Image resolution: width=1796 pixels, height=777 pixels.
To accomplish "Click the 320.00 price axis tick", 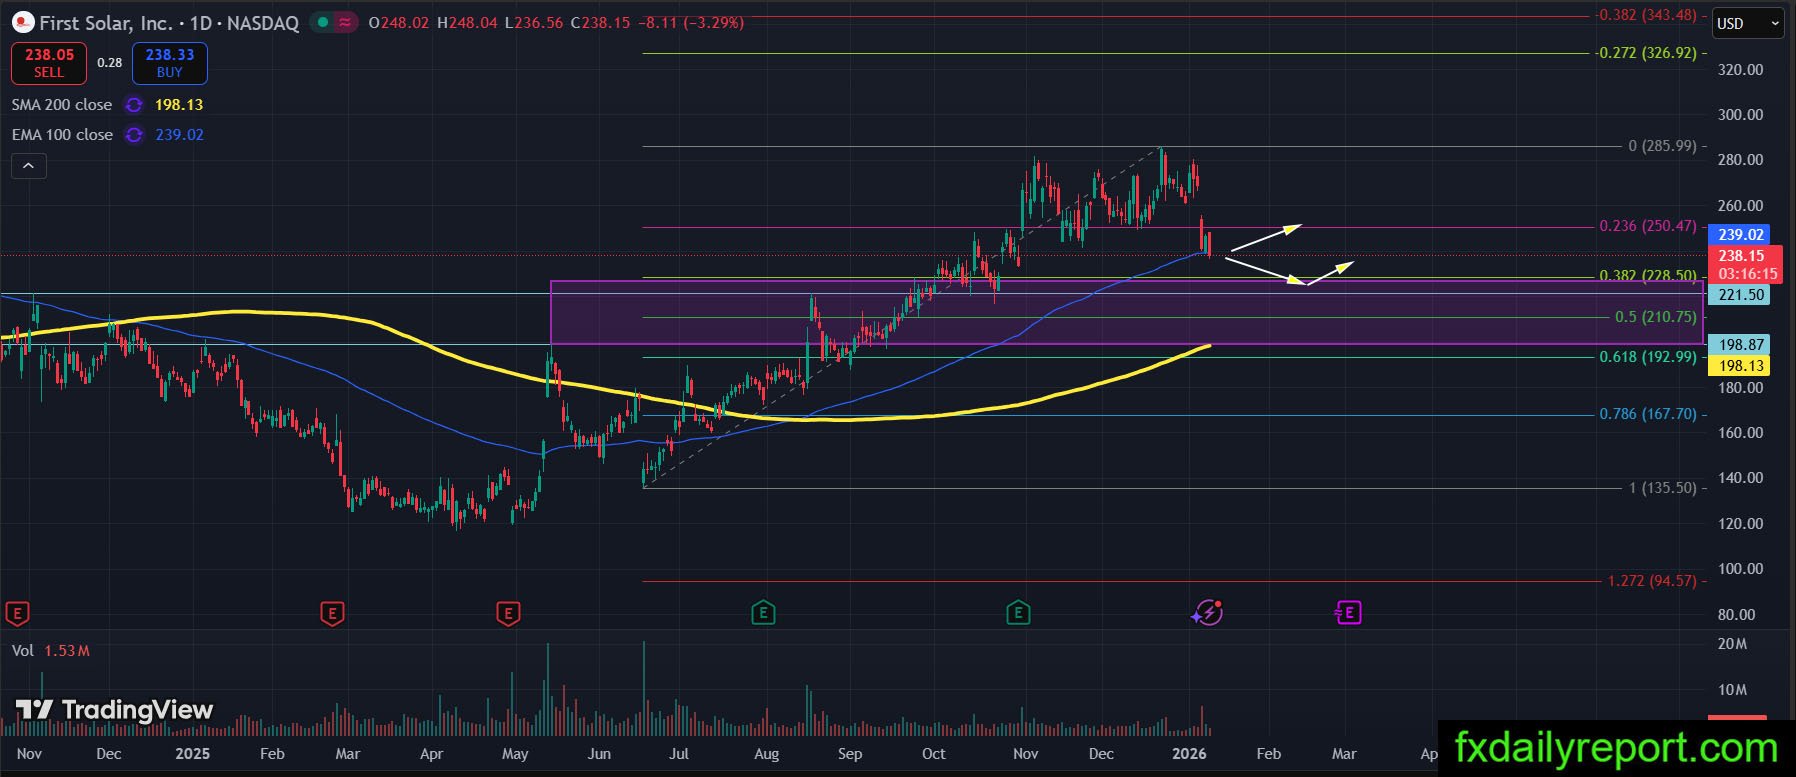I will tap(1740, 70).
